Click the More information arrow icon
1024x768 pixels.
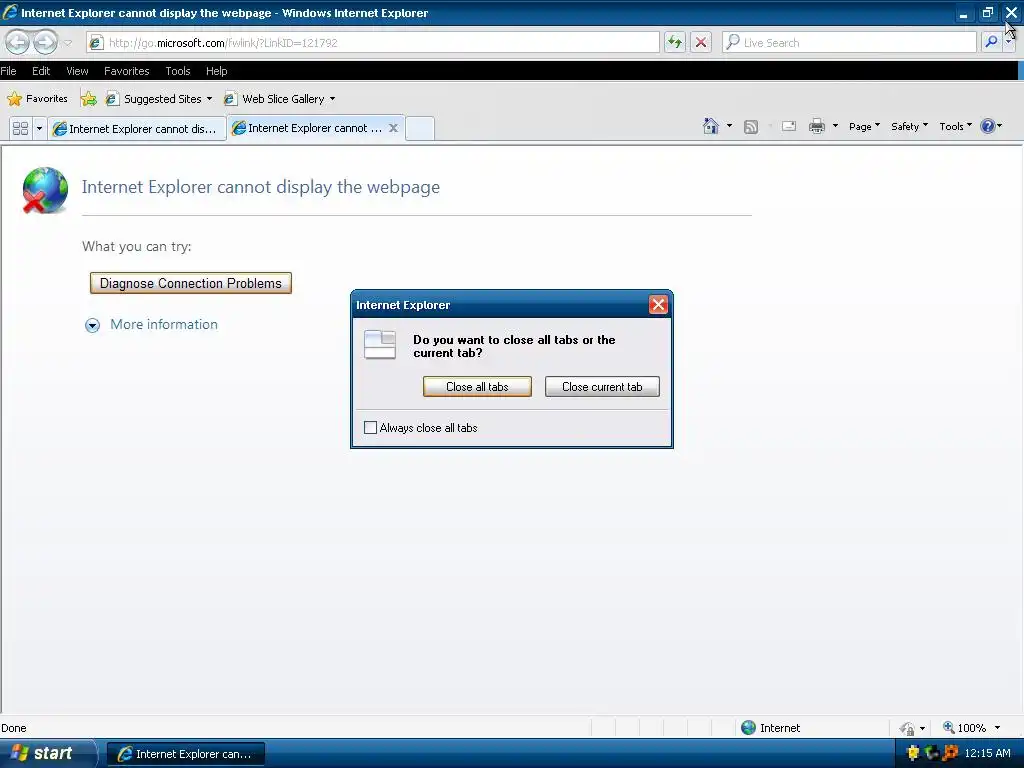(x=92, y=325)
